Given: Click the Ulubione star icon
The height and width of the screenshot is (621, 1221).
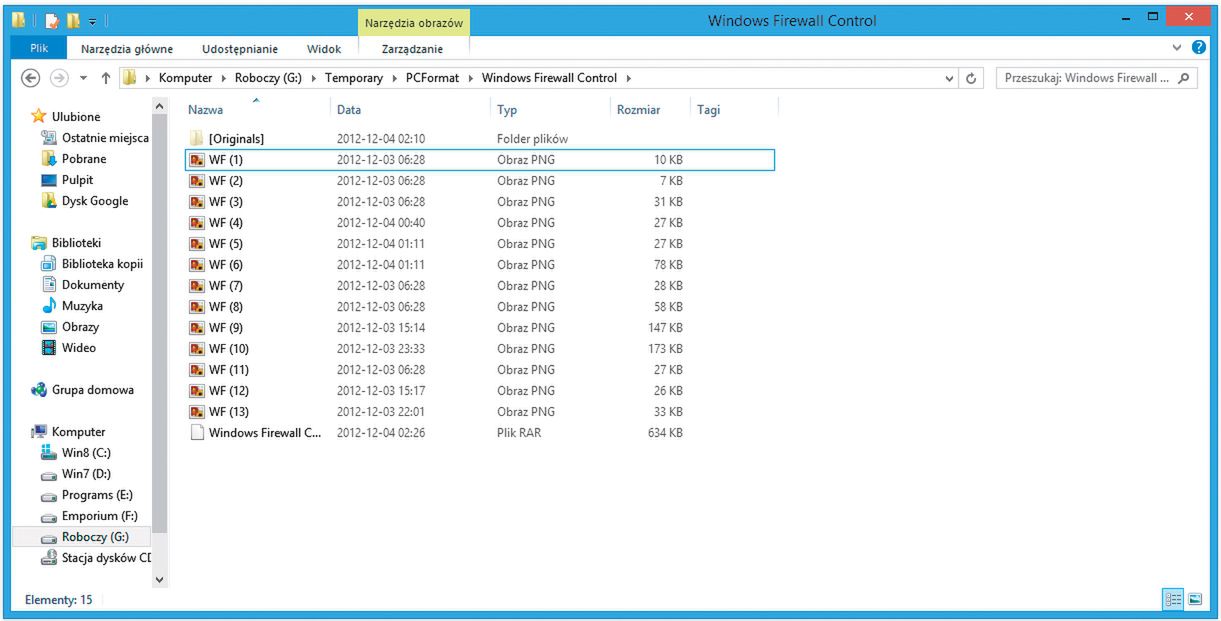Looking at the screenshot, I should [x=39, y=117].
